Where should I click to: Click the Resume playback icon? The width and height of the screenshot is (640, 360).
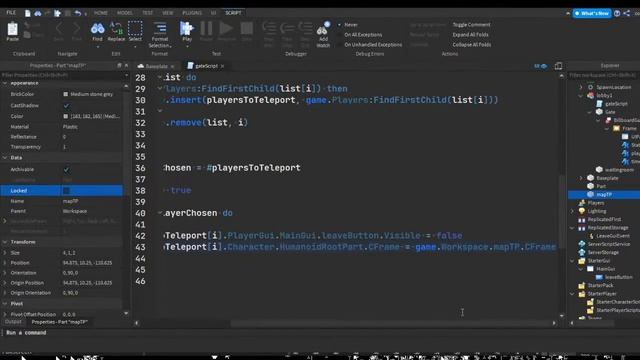point(226,28)
